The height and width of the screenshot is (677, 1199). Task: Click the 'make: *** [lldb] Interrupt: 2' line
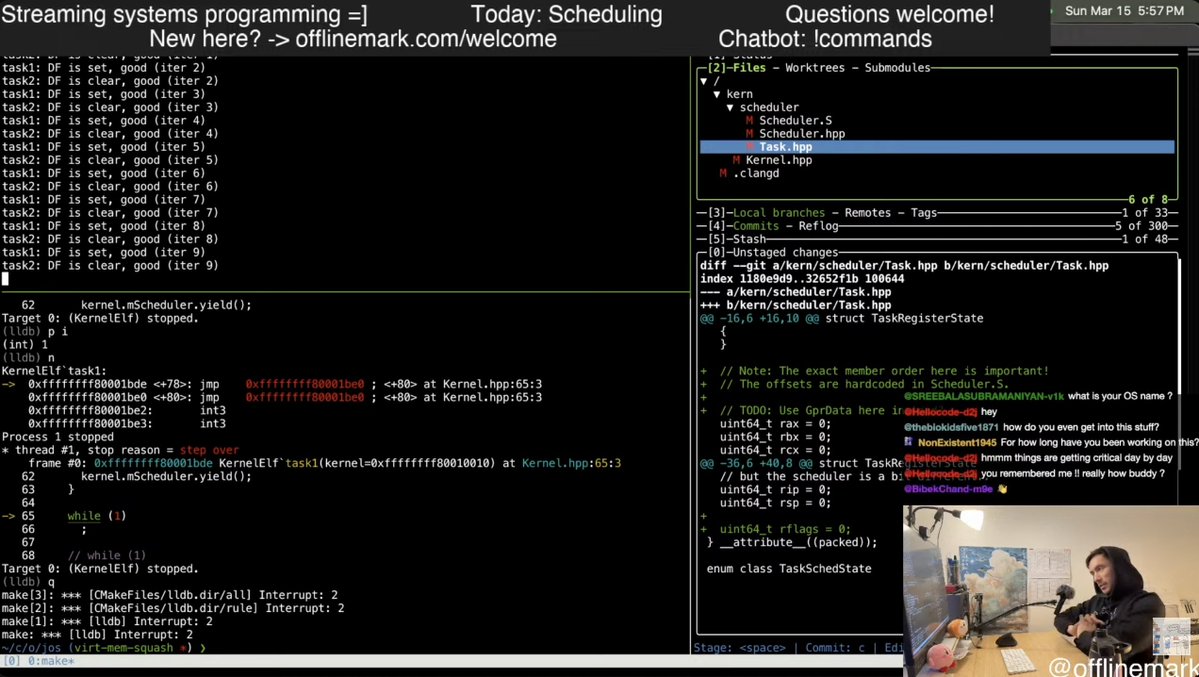click(97, 634)
